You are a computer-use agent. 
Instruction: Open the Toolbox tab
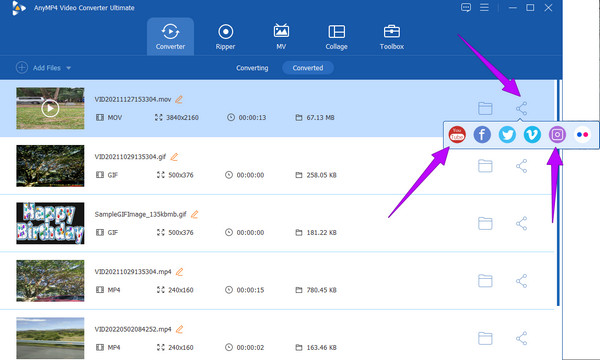pyautogui.click(x=392, y=37)
